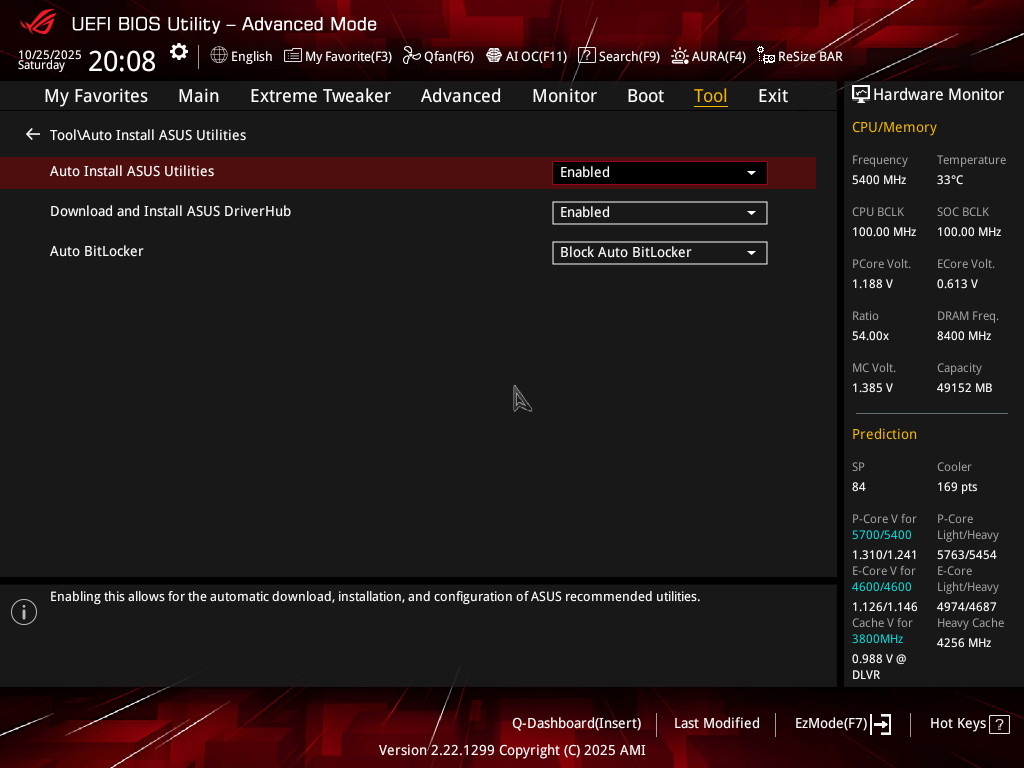
Task: Click the ReSize BAR icon
Action: coord(766,56)
